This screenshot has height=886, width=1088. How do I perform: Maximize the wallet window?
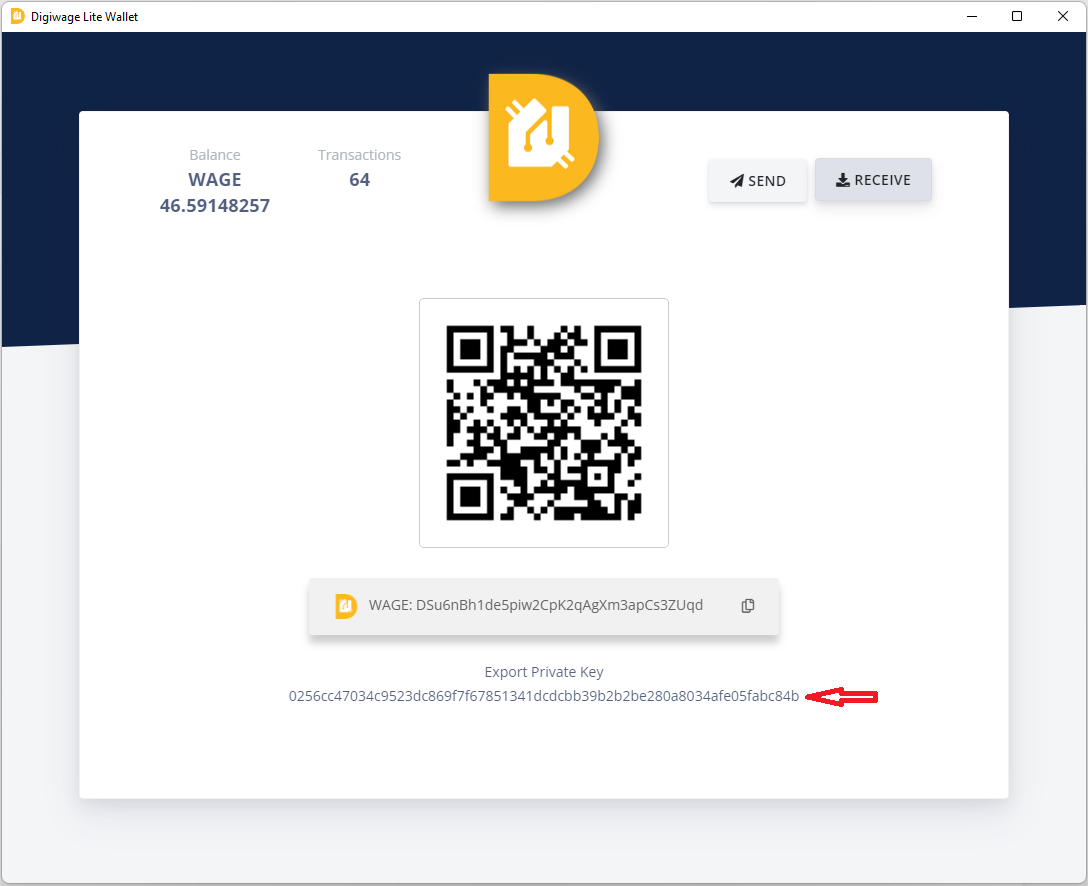(1017, 16)
